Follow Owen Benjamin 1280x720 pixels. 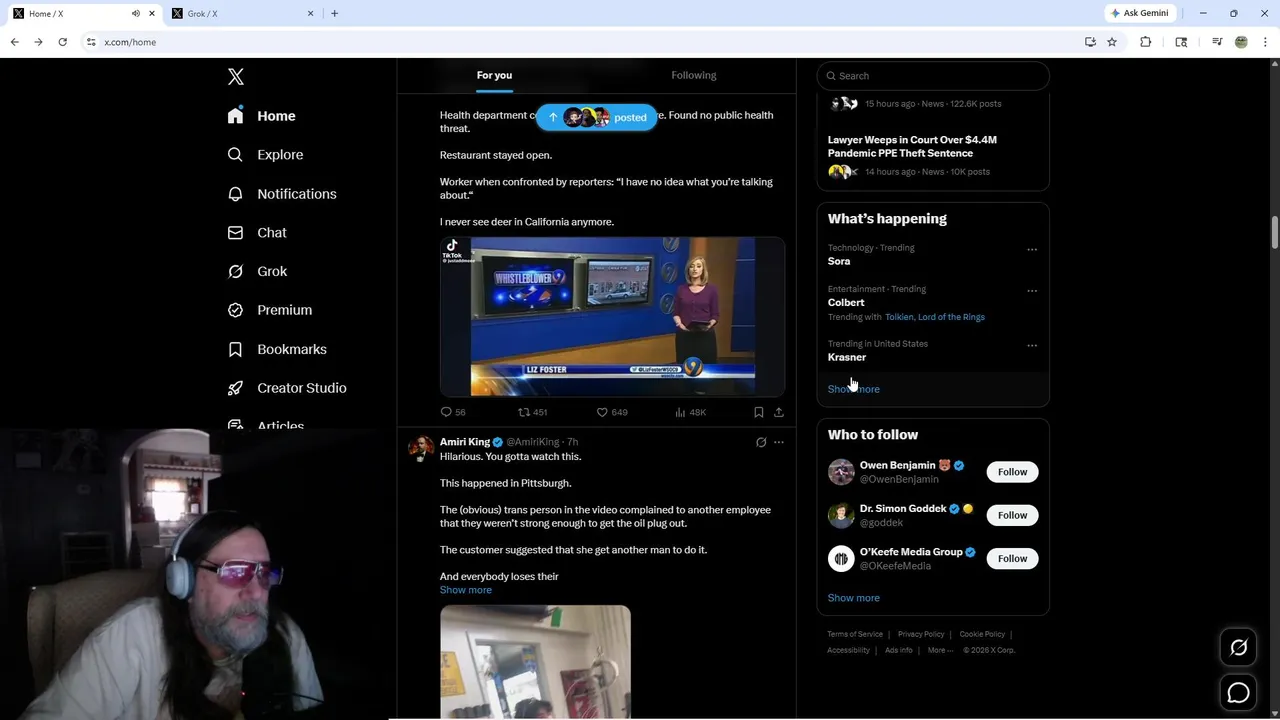point(1012,472)
